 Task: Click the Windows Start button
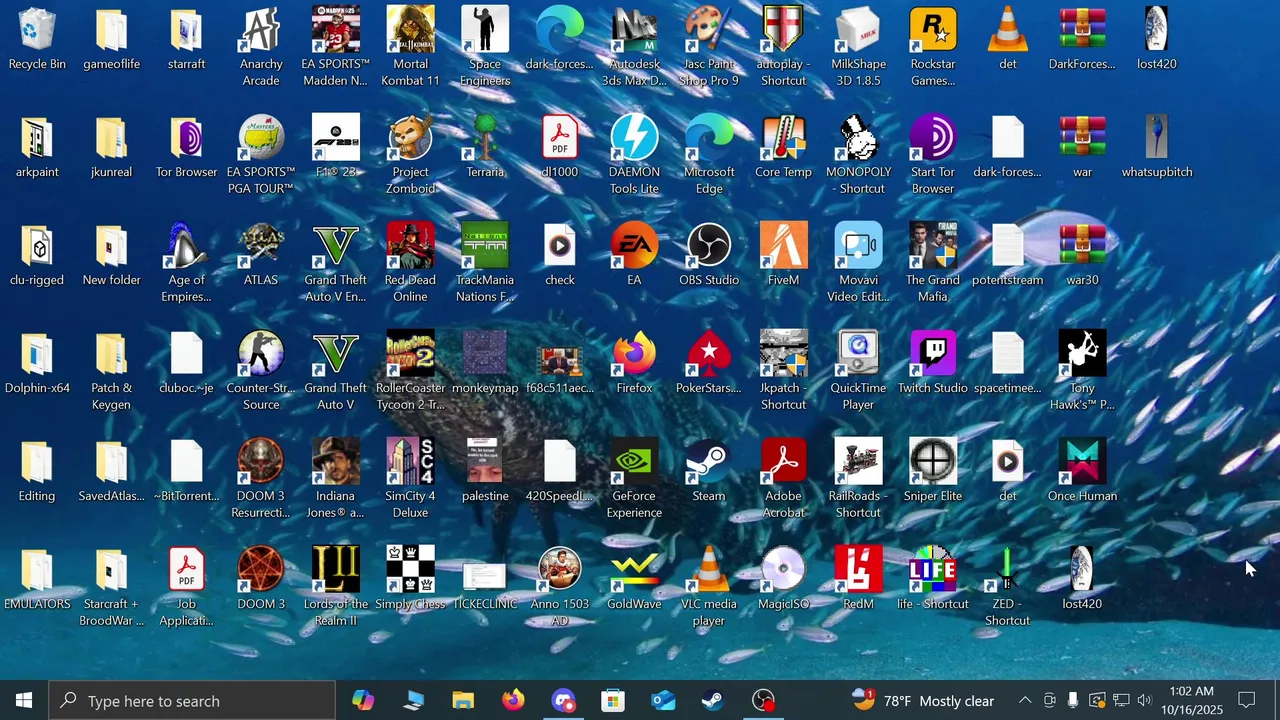point(24,701)
